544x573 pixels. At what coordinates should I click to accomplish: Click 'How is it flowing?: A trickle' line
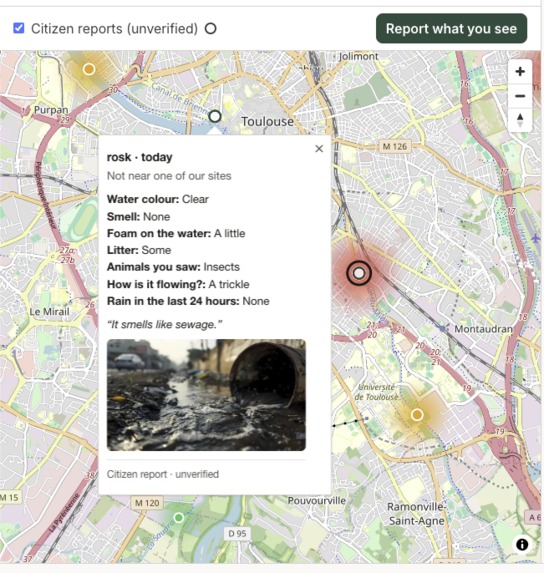tap(178, 284)
